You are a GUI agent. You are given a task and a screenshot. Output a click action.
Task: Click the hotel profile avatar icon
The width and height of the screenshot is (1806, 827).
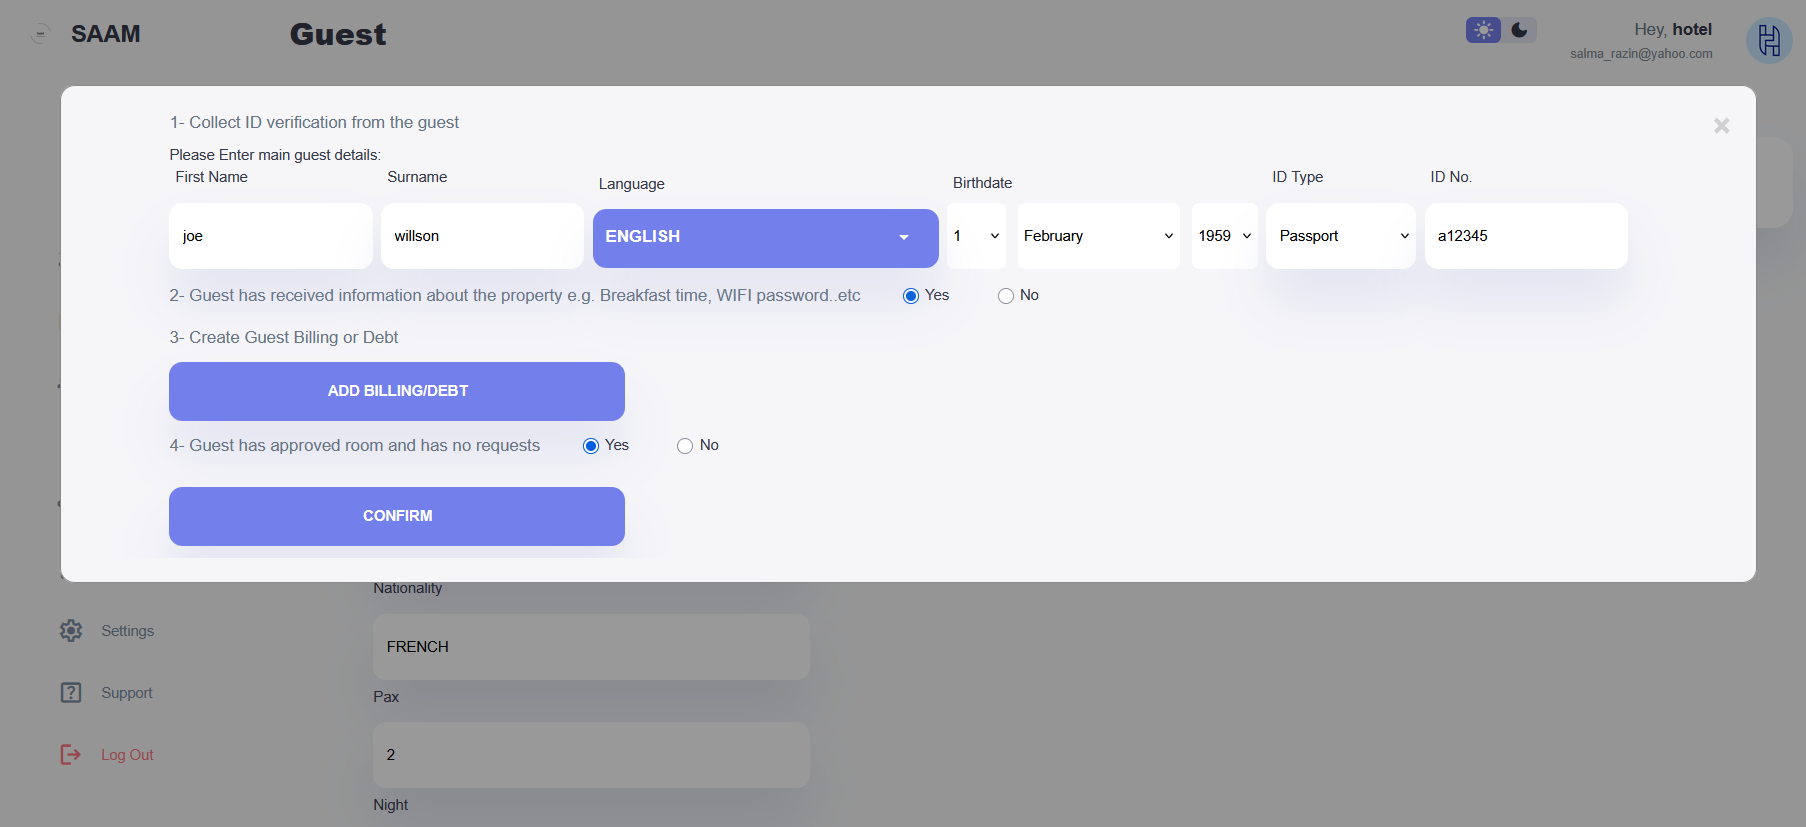coord(1768,41)
